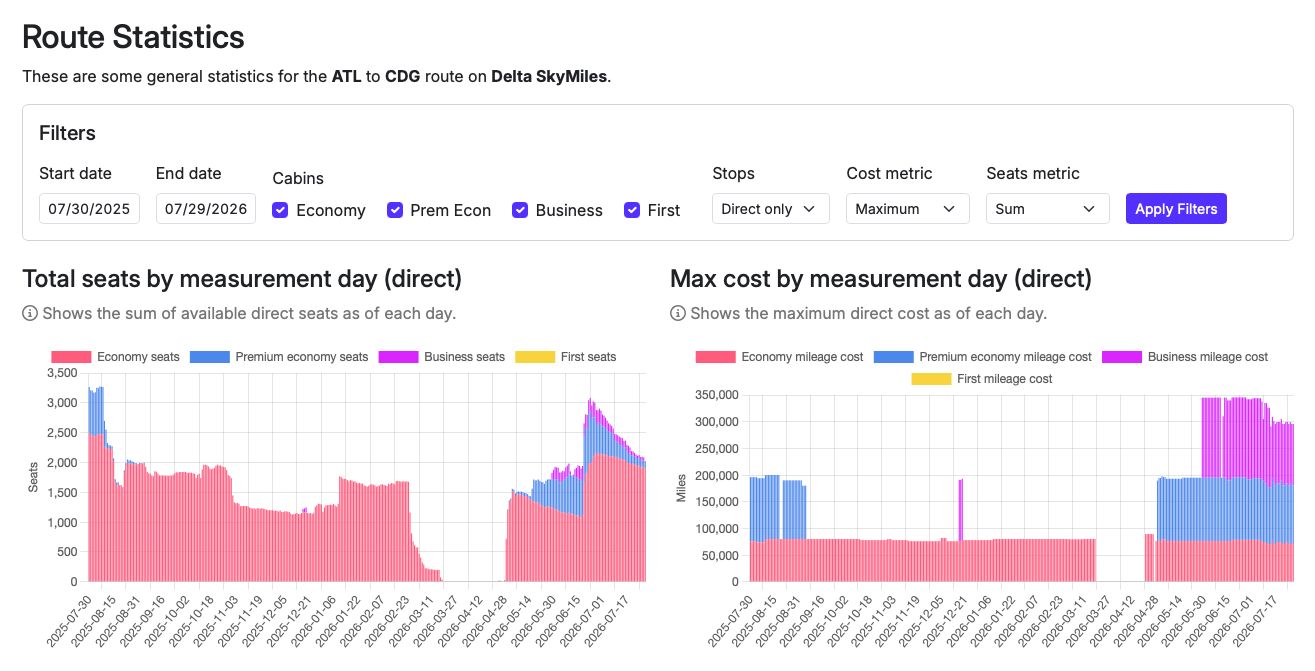Toggle Business mileage cost legend swatch
Screen dimensions: 1315x671
point(1122,357)
